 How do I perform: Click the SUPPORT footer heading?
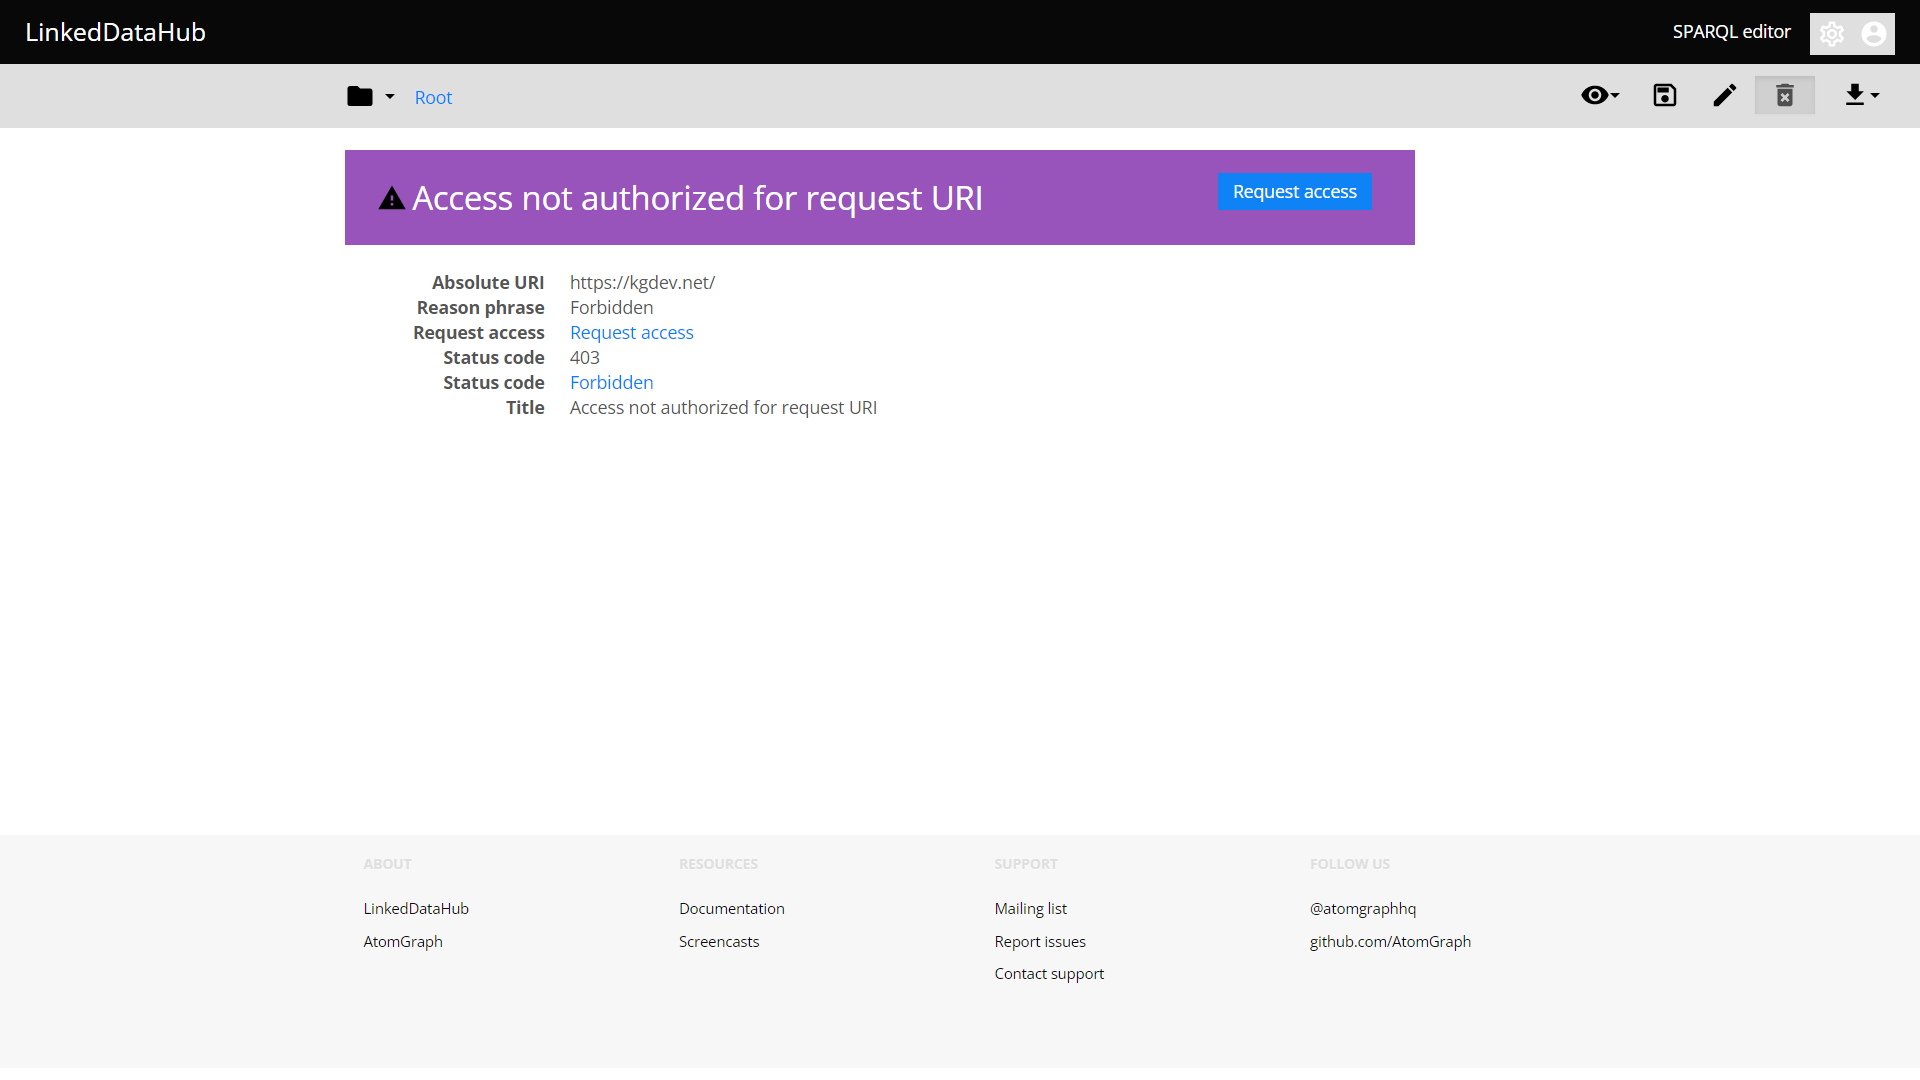1025,864
